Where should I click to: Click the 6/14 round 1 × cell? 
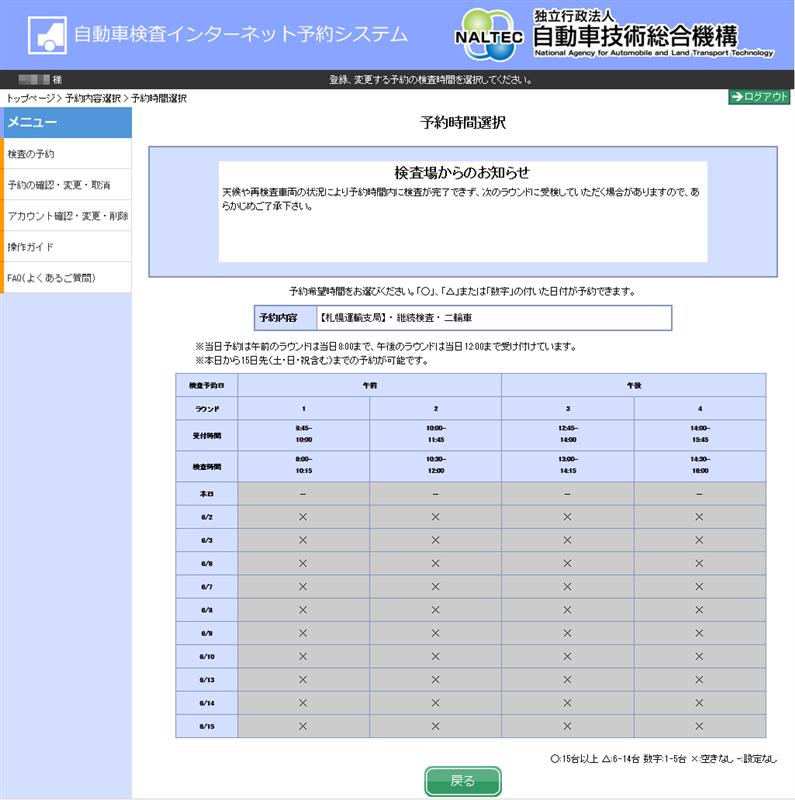(304, 703)
